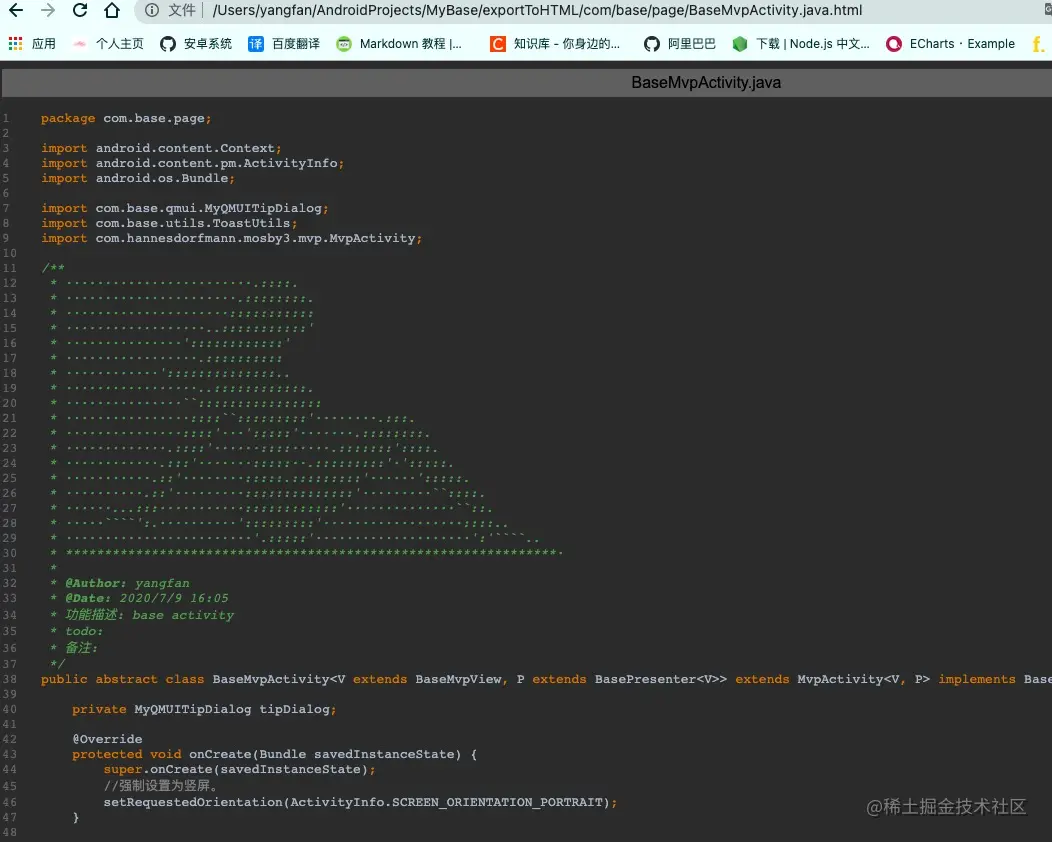
Task: Click the 'package com.base.page;' line
Action: (x=126, y=118)
